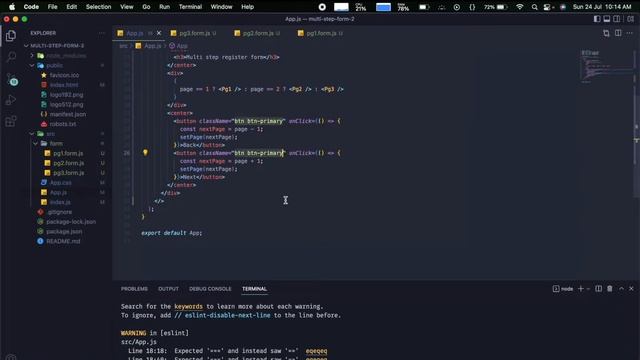
Task: Open the Extensions view in the activity bar
Action: (11, 121)
